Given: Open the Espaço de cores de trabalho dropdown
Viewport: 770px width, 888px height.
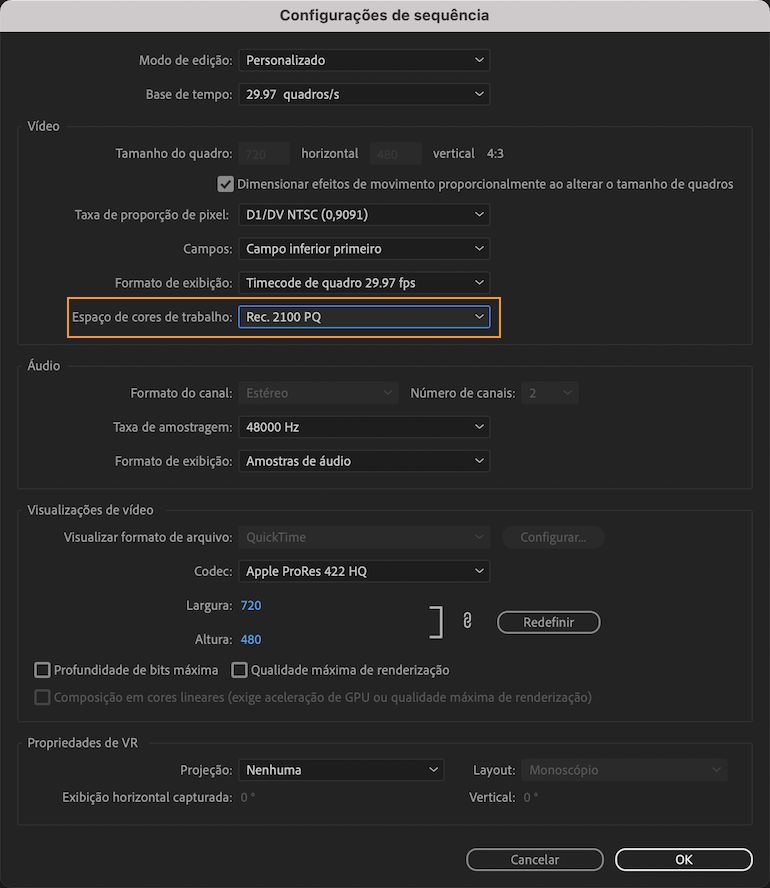Looking at the screenshot, I should pos(363,317).
